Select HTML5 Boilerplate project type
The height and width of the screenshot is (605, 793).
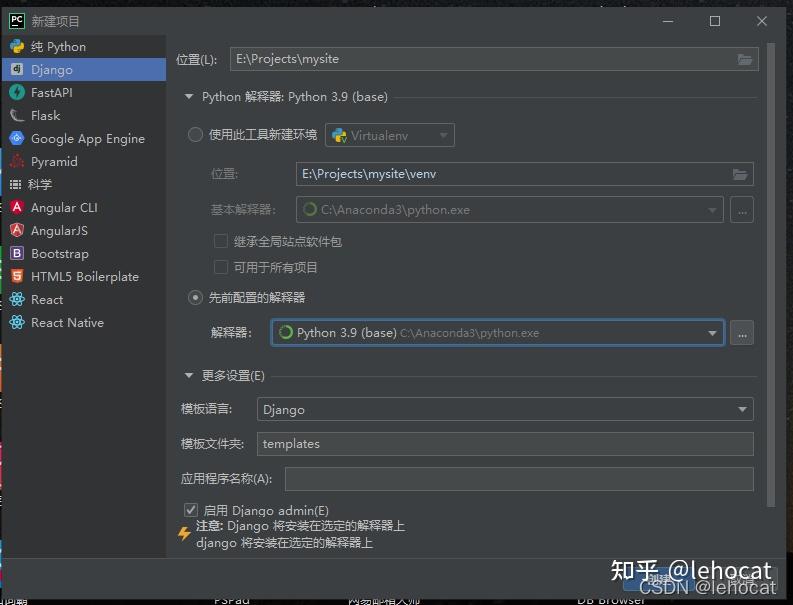point(84,276)
